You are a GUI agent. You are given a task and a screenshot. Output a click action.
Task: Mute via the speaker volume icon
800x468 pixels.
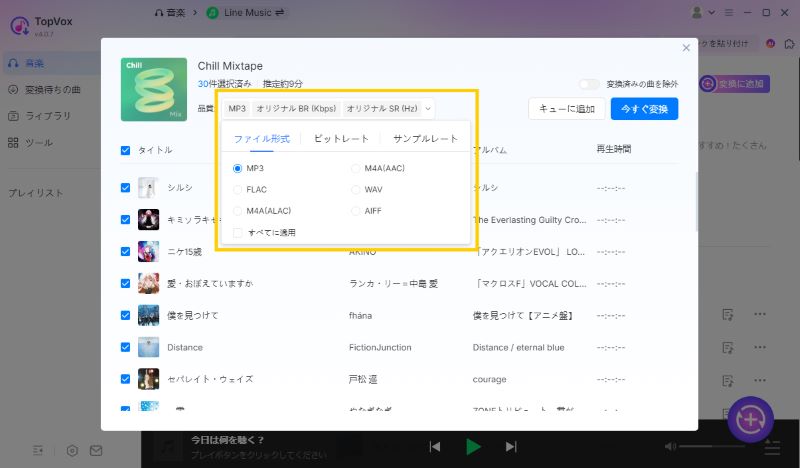pyautogui.click(x=670, y=447)
